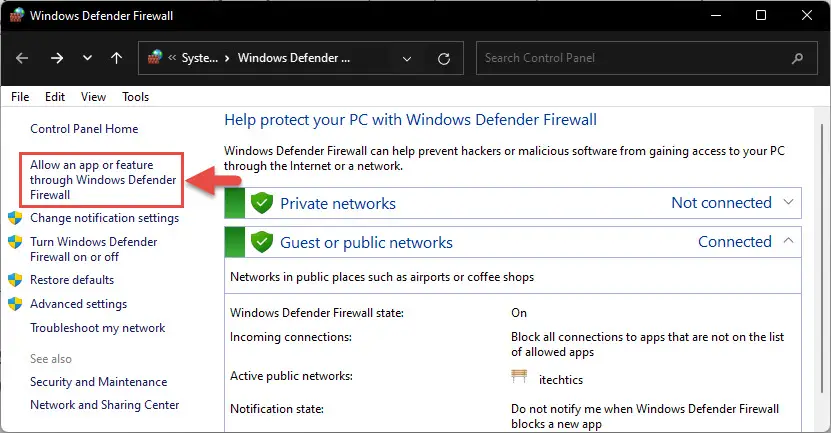Expand the Private networks section
This screenshot has height=433, width=831.
tap(789, 202)
